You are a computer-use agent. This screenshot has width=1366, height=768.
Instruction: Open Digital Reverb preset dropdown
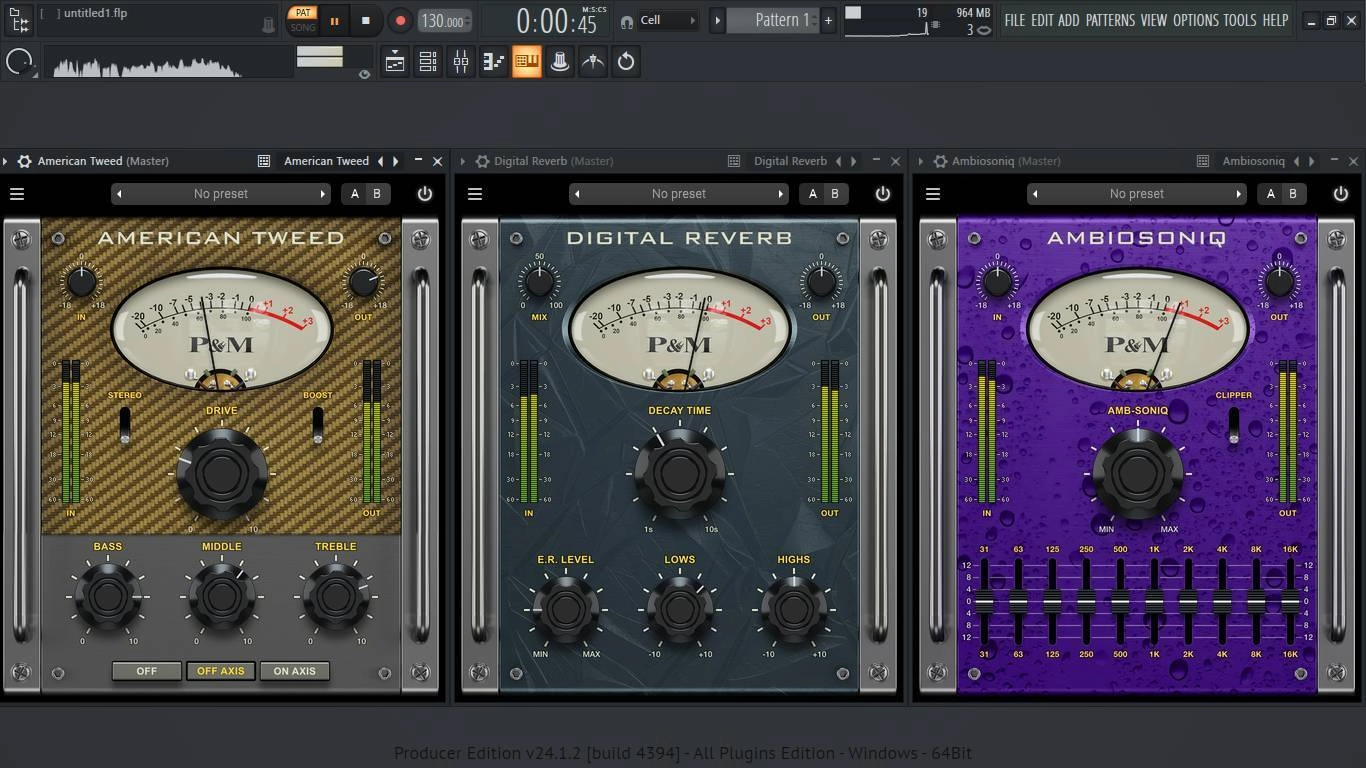679,194
